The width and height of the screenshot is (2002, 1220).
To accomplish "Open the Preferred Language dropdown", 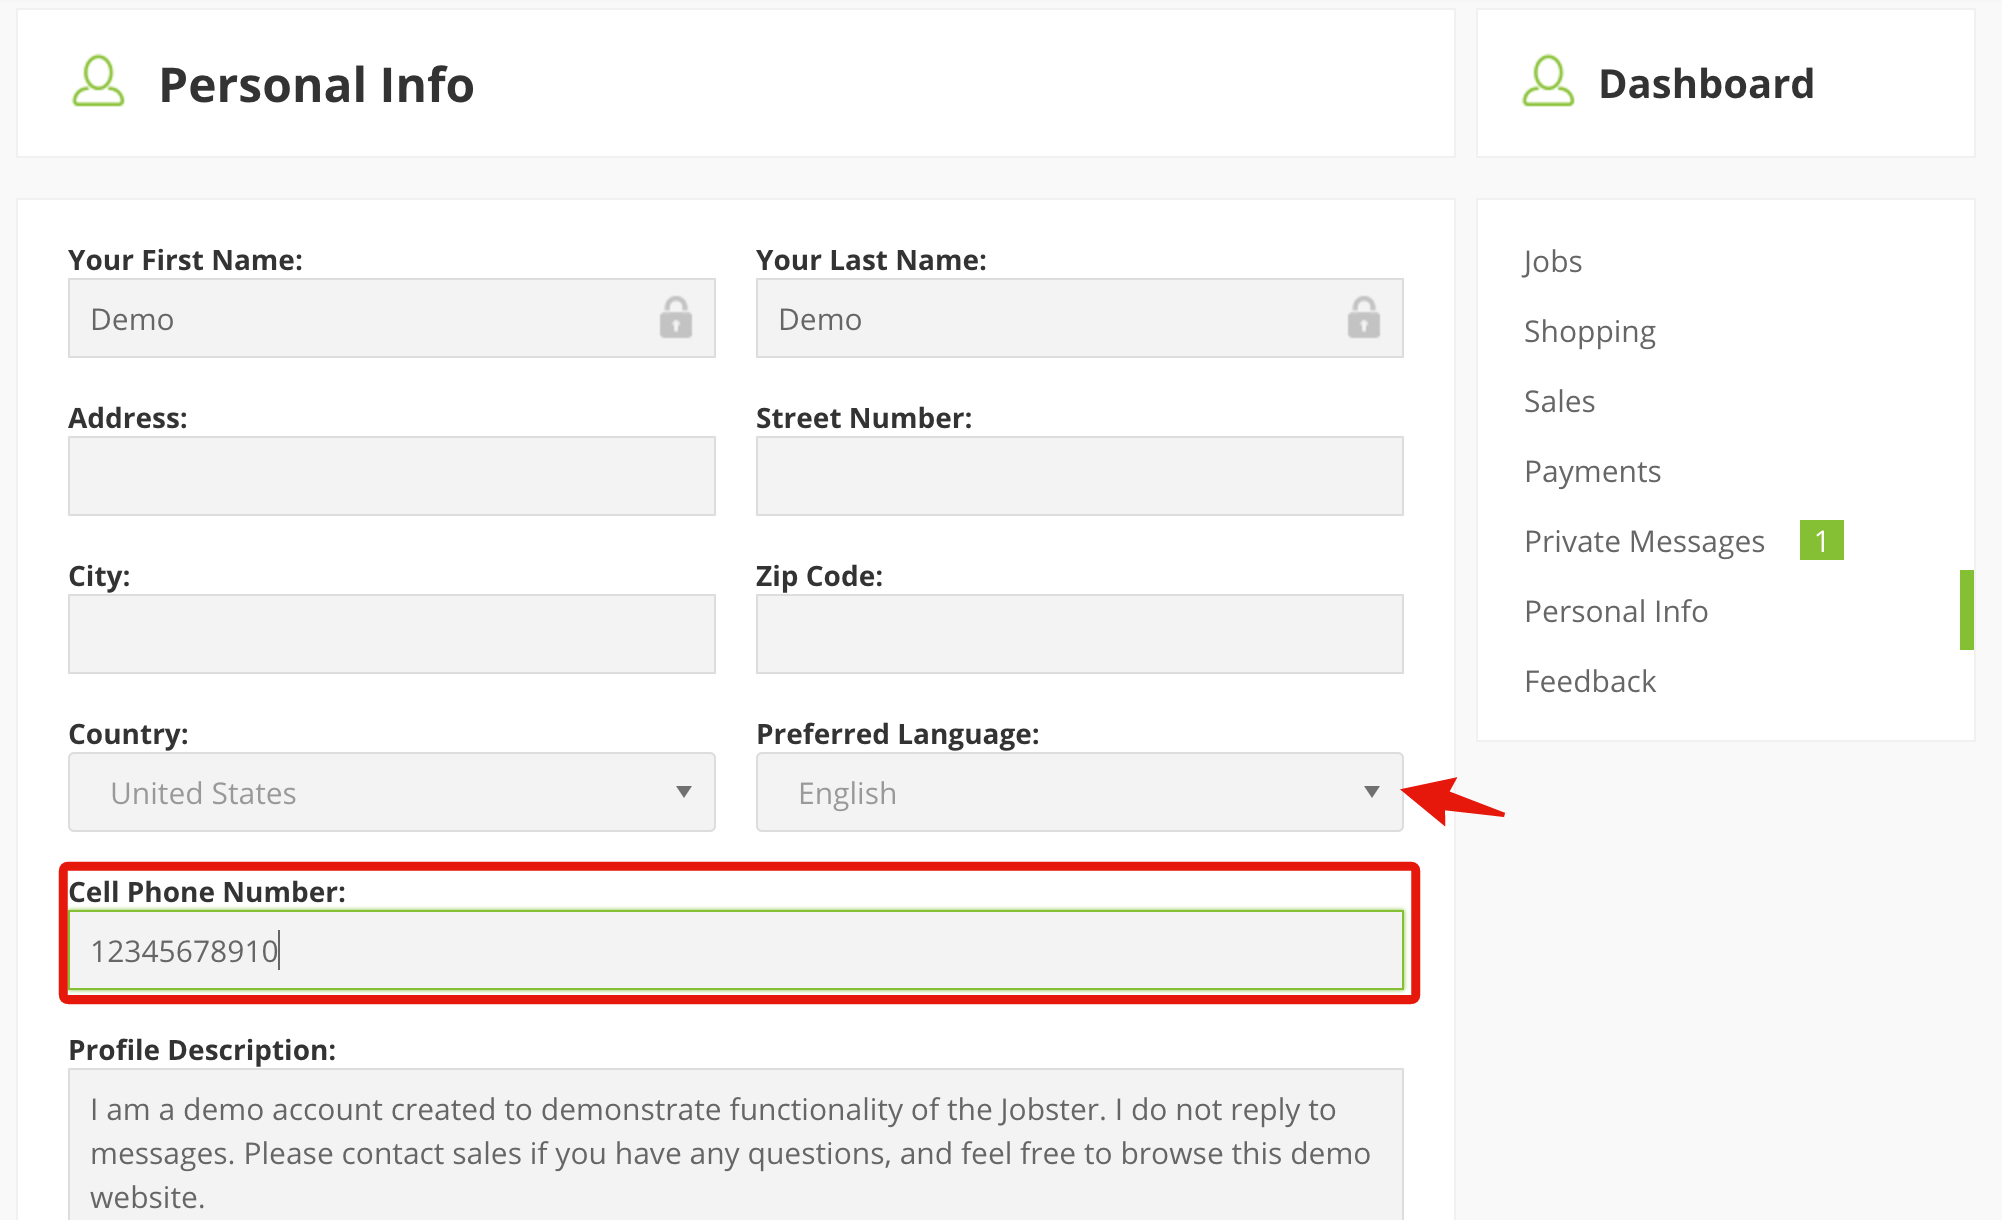I will (1080, 792).
